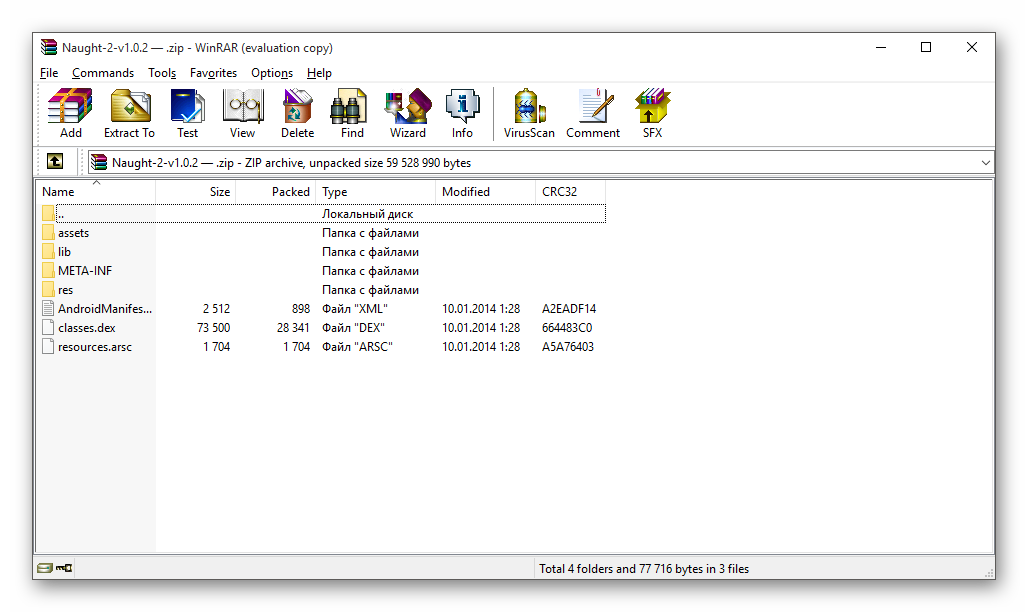The height and width of the screenshot is (612, 1028).
Task: Open the Find binoculars tool
Action: pos(352,113)
